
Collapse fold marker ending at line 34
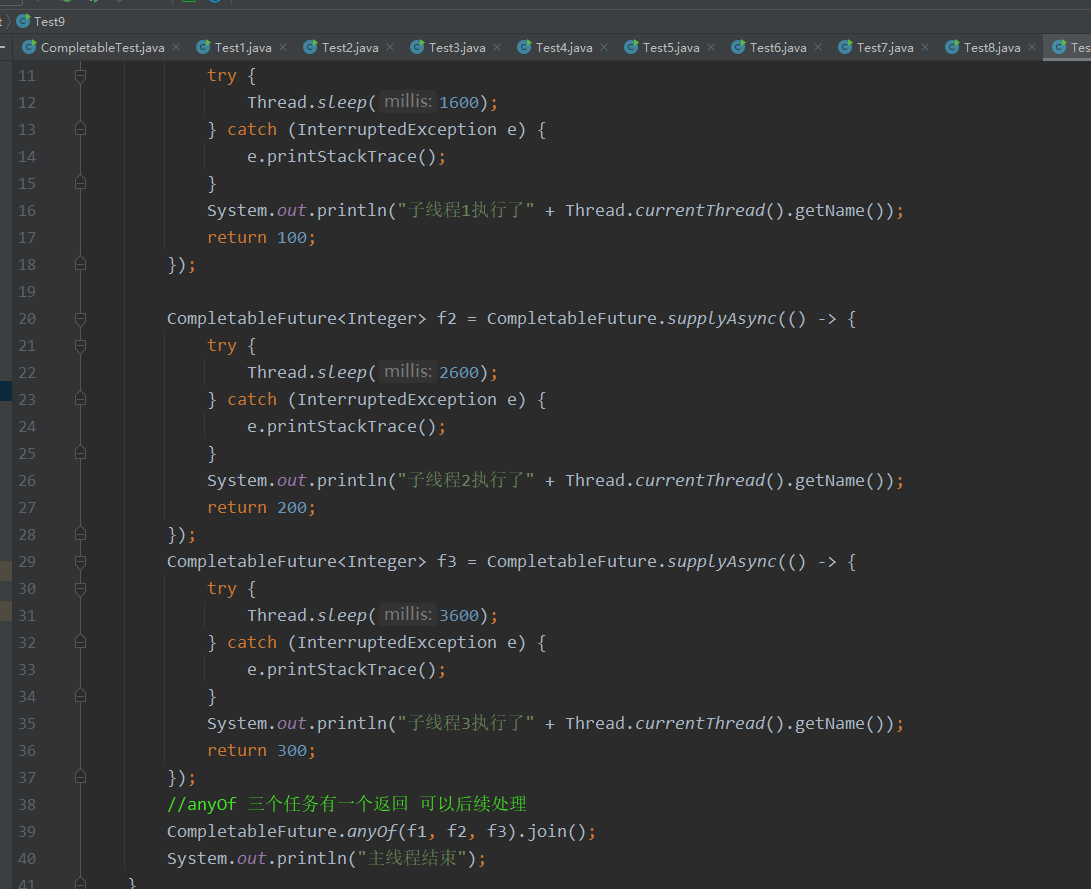click(x=81, y=696)
